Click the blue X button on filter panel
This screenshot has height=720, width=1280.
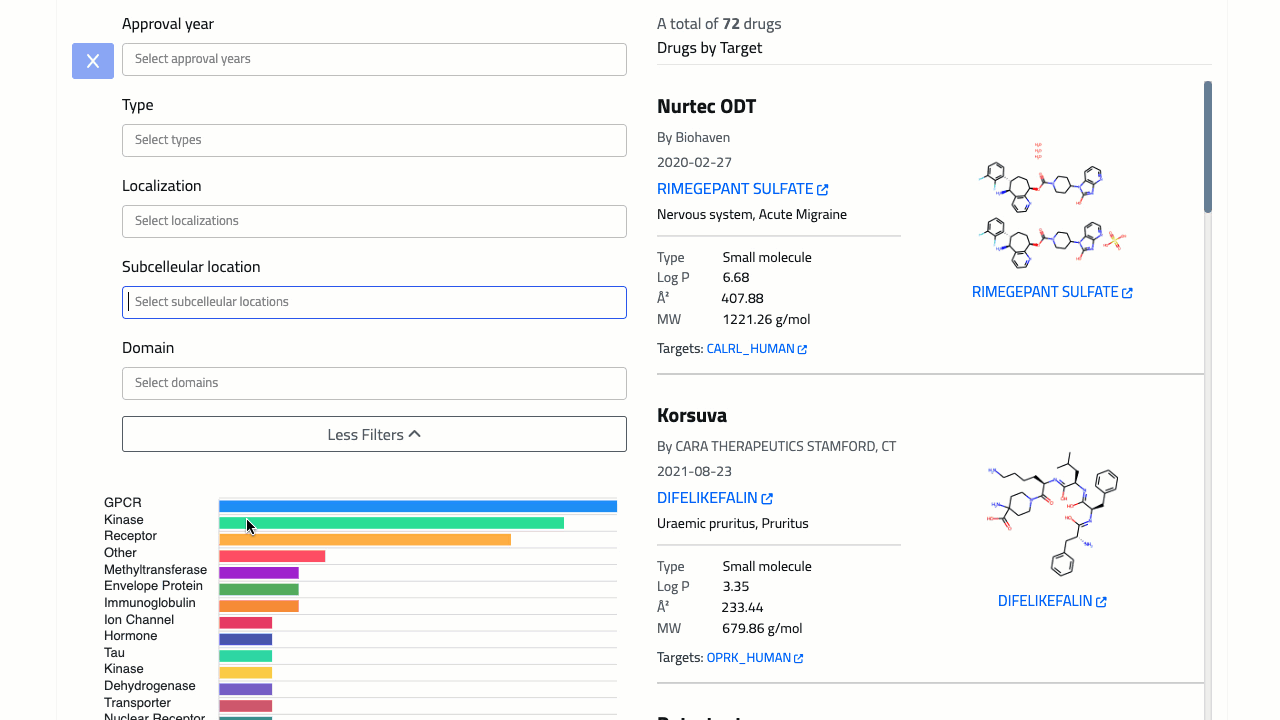(x=92, y=61)
